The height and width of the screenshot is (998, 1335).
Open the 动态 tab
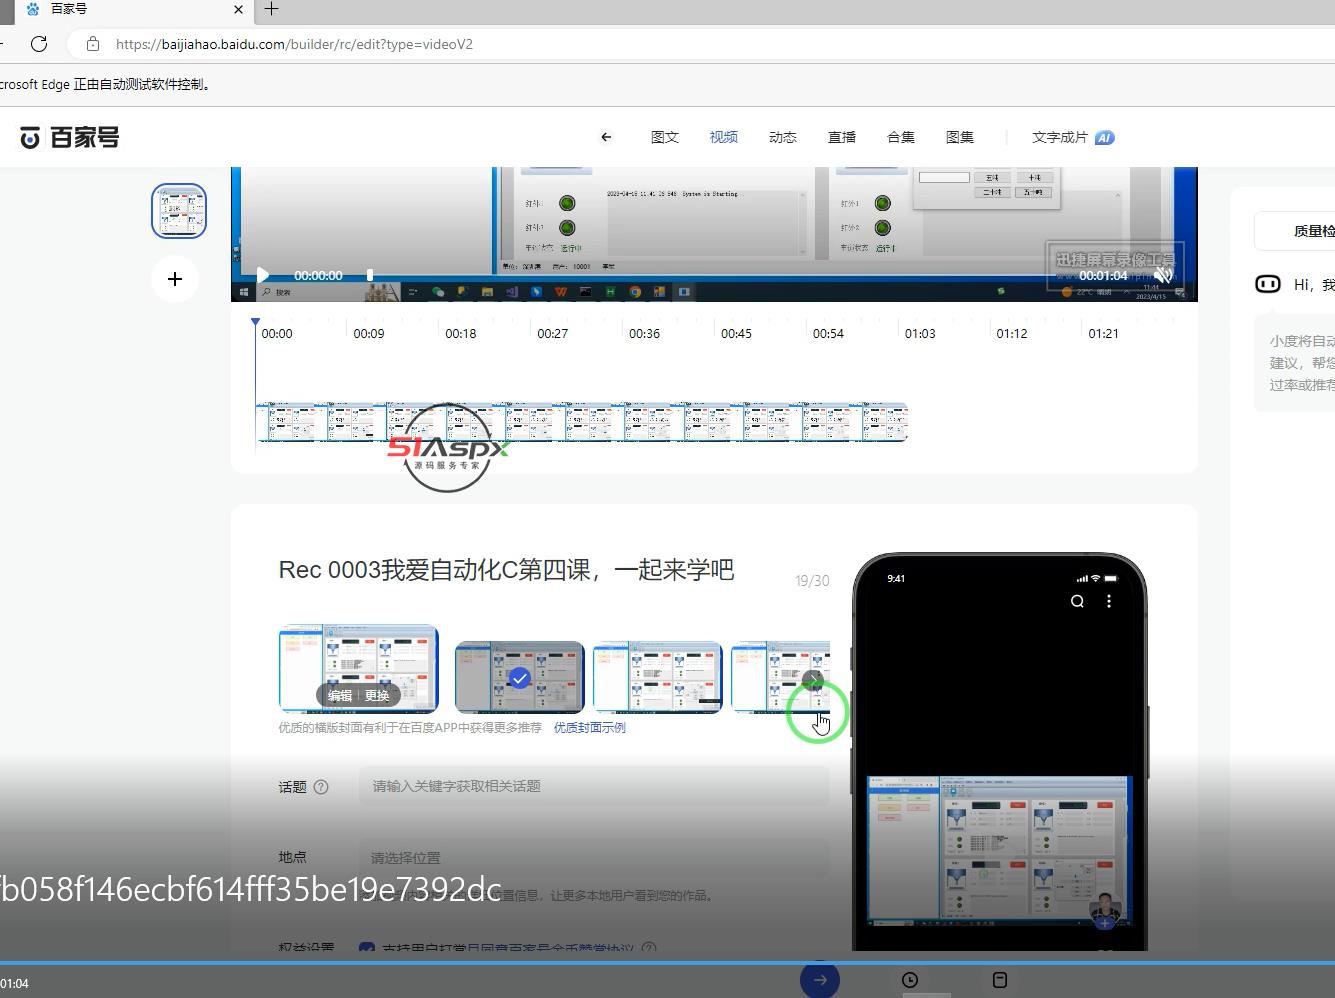click(783, 137)
